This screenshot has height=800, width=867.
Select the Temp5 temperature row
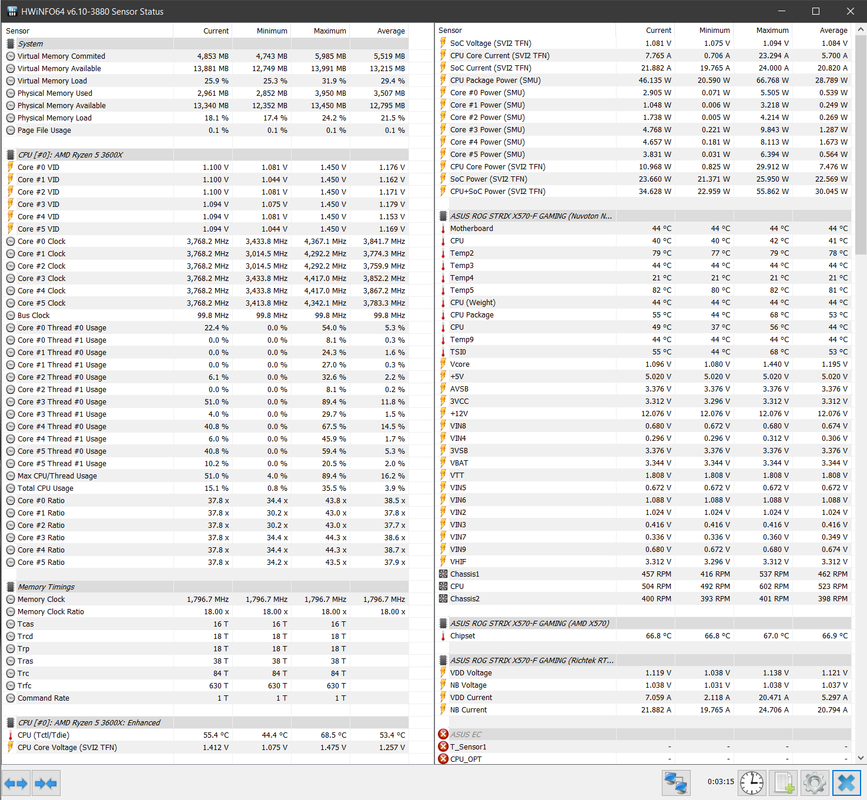(644, 290)
